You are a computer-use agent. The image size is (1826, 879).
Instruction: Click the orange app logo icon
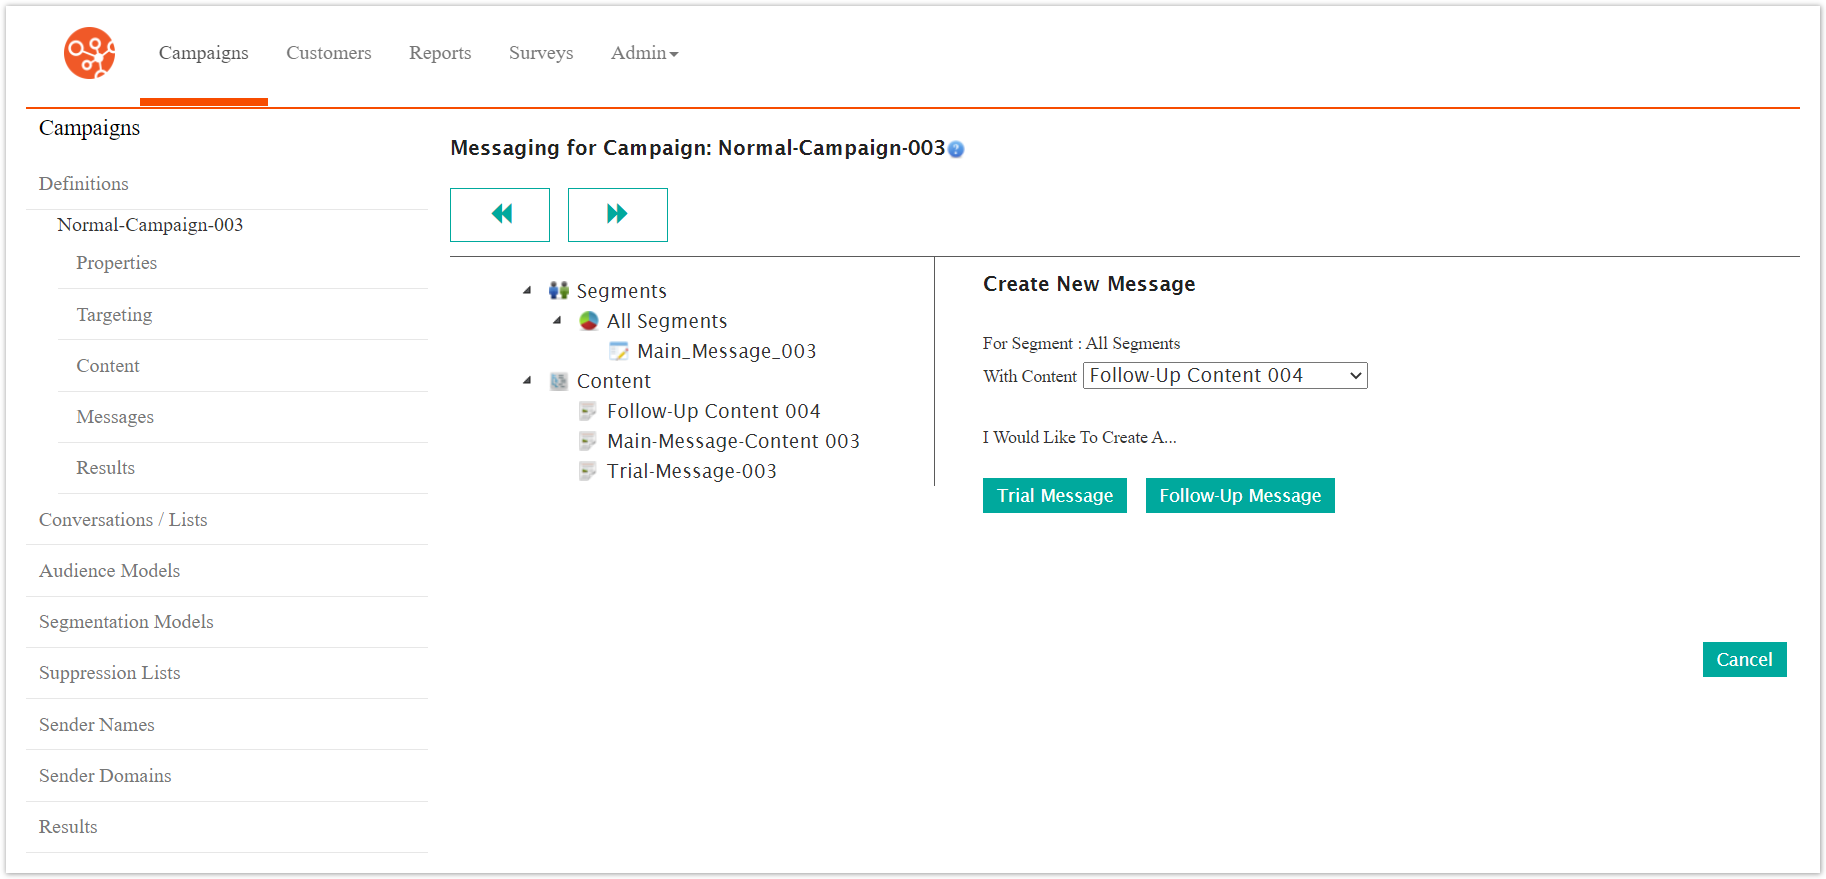pyautogui.click(x=89, y=53)
